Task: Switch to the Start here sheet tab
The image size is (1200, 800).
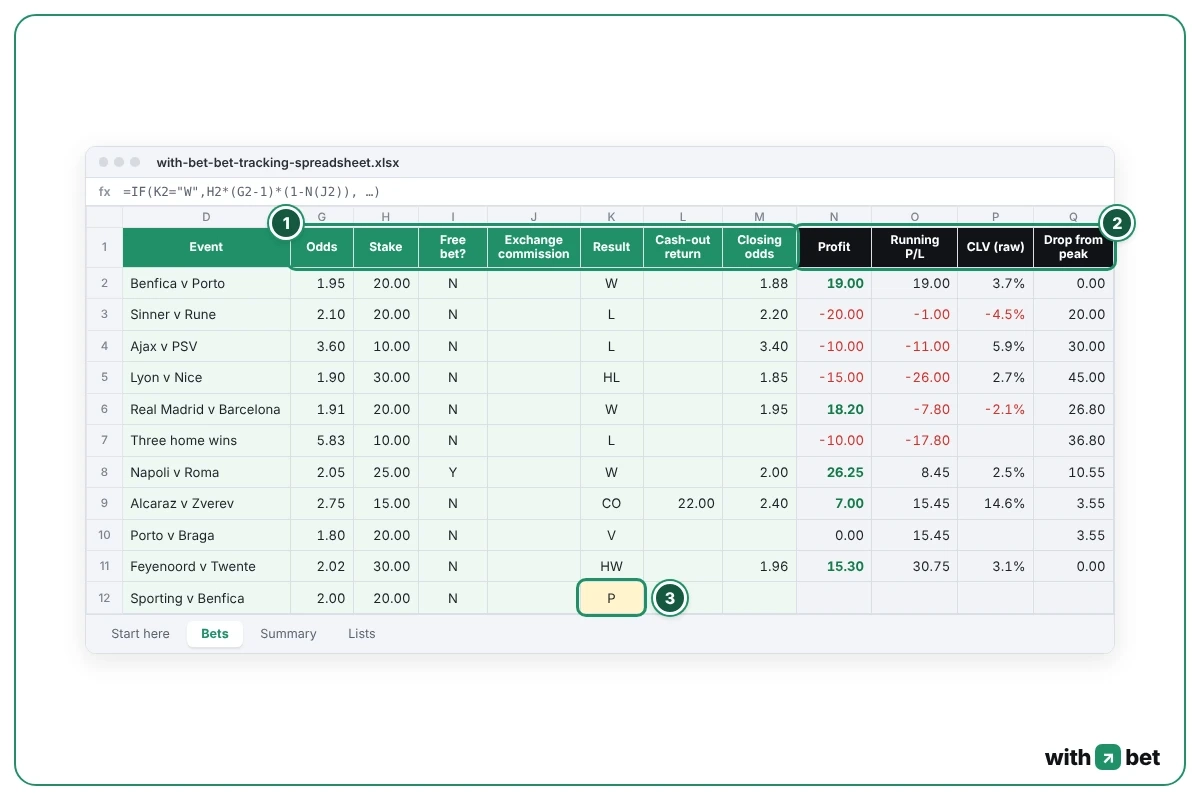Action: coord(140,633)
